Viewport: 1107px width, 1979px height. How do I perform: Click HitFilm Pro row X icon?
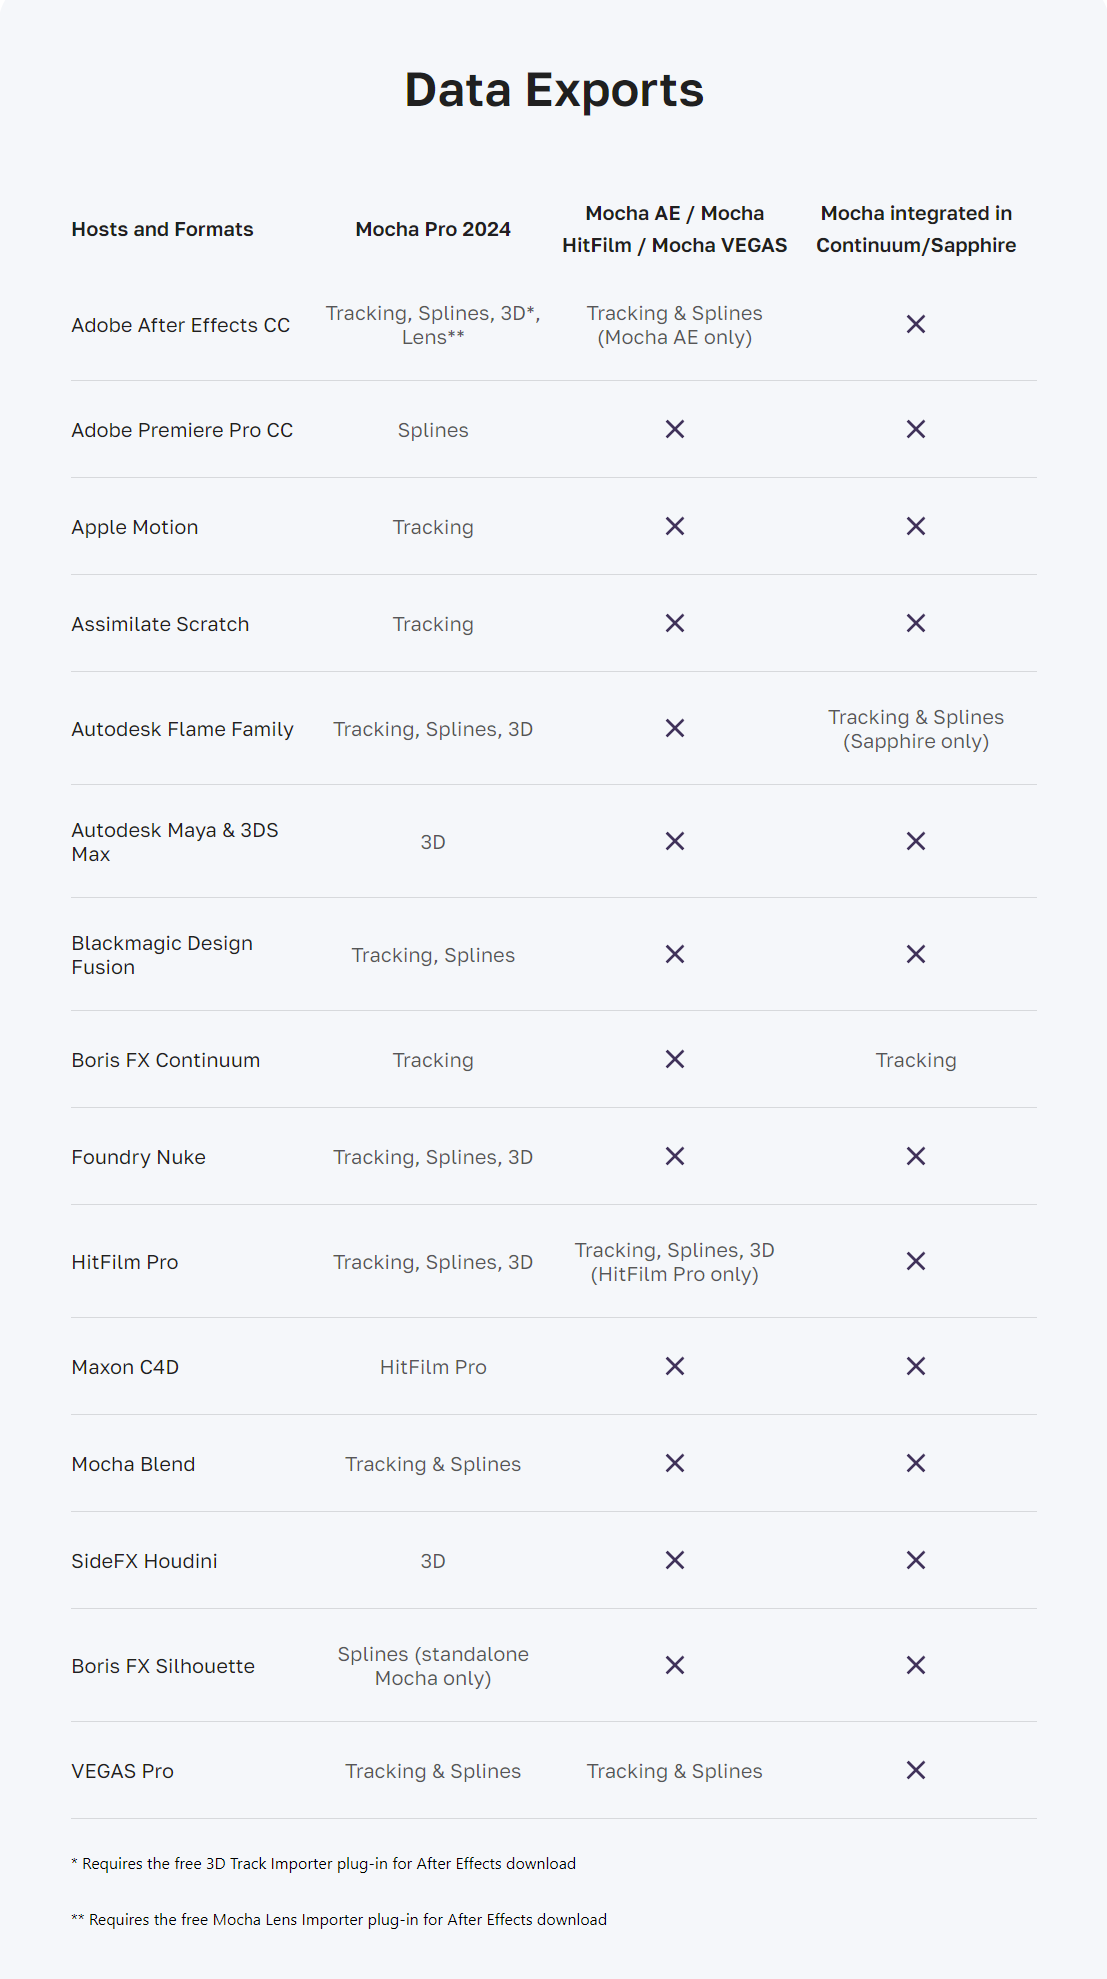point(915,1261)
